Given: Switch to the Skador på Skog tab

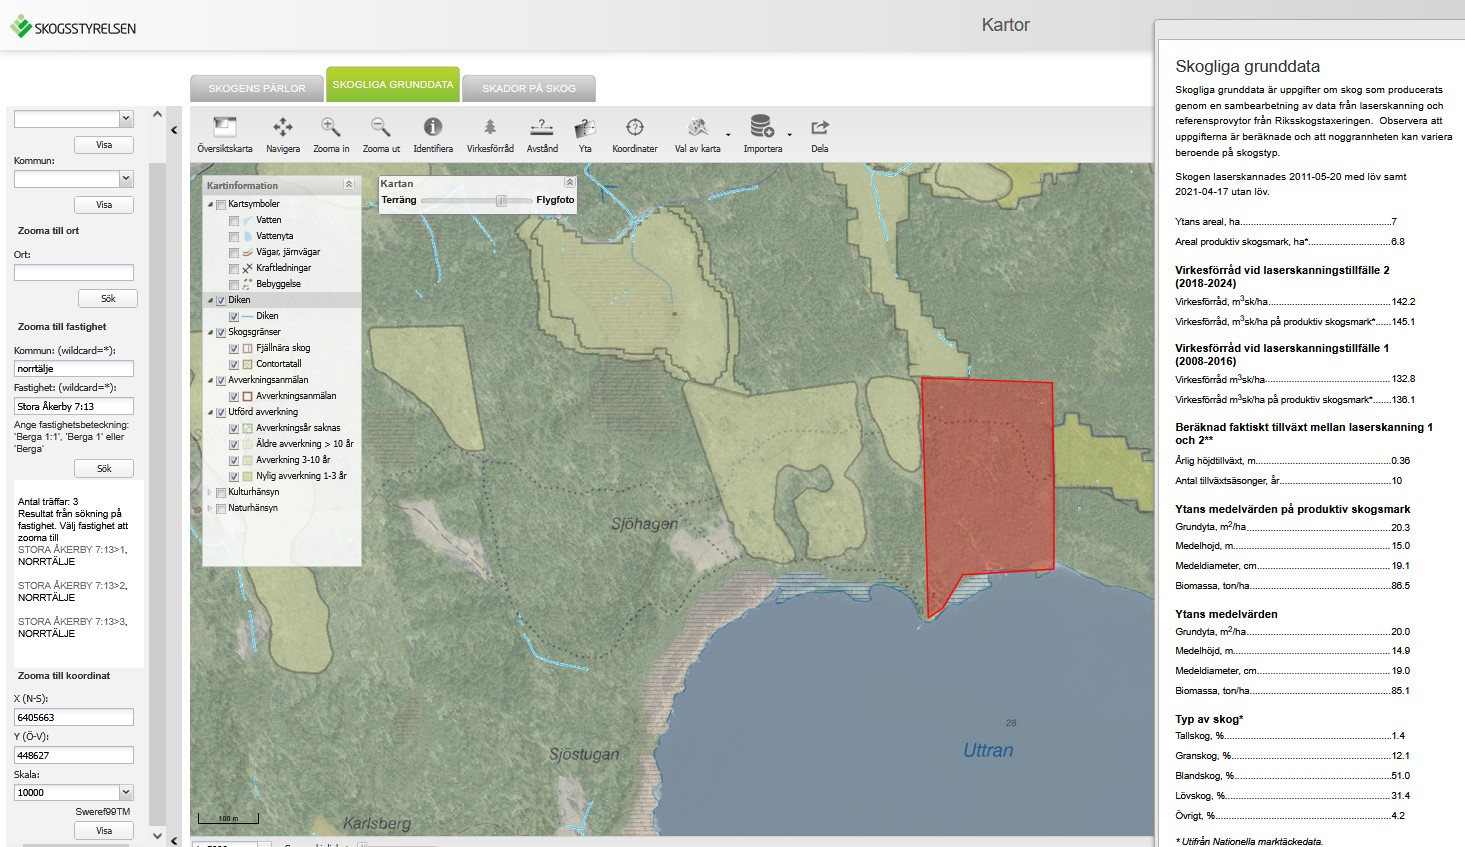Looking at the screenshot, I should click(529, 88).
